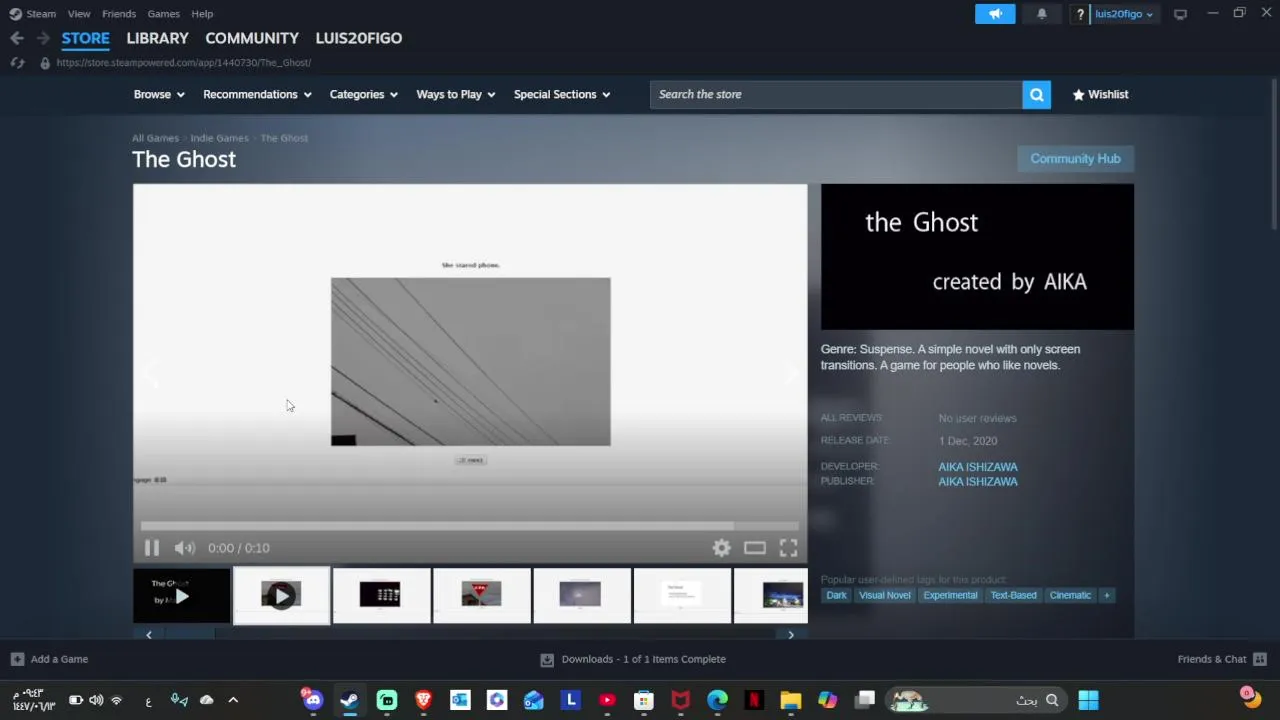Screen dimensions: 1280x720
Task: Click the store search magnifier button
Action: [1036, 94]
